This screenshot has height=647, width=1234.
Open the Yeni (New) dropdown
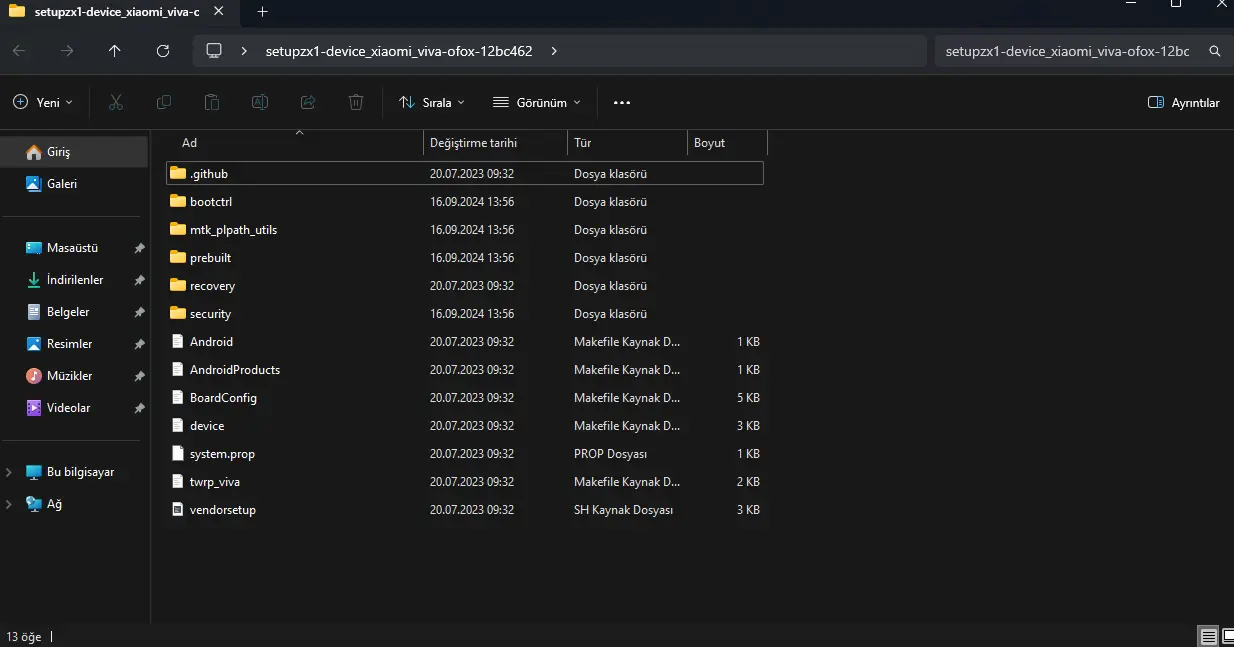43,102
